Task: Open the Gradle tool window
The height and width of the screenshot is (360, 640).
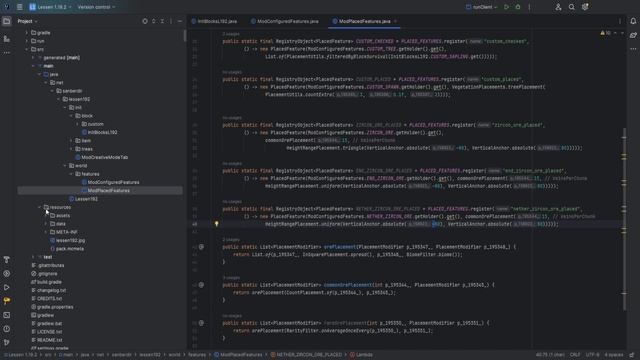Action: point(633,35)
